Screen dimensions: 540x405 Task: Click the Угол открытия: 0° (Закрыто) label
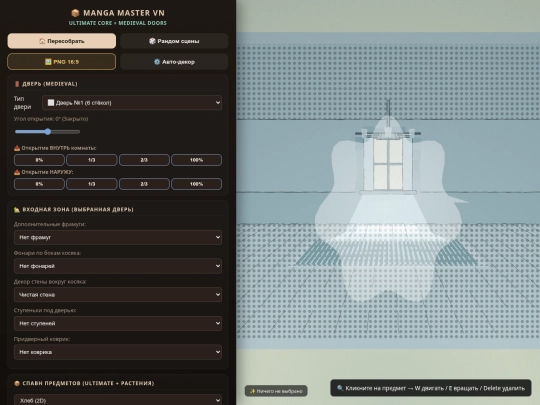pos(51,119)
